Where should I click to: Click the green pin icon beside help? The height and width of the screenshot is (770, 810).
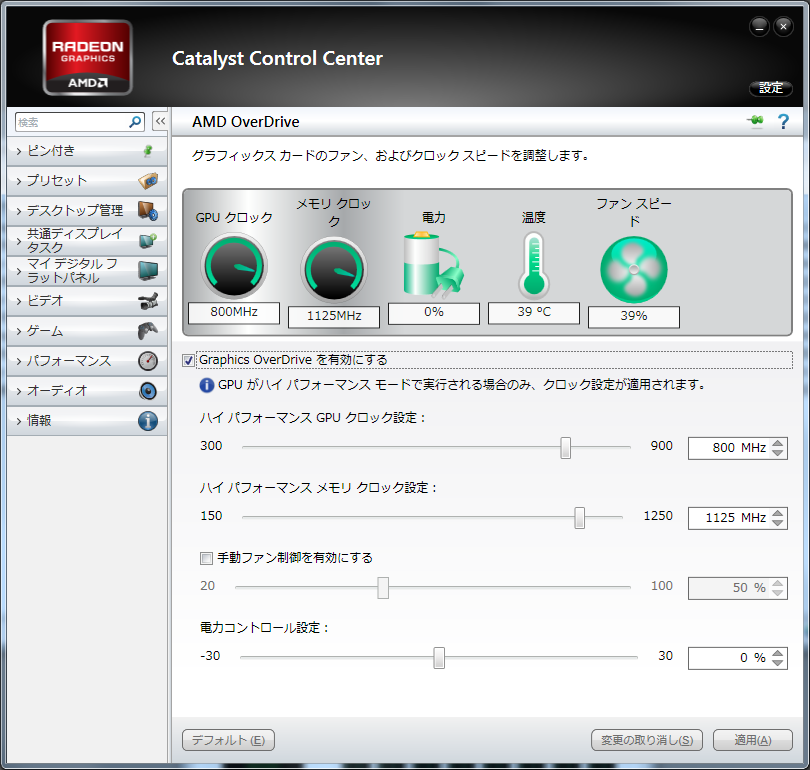coord(755,122)
